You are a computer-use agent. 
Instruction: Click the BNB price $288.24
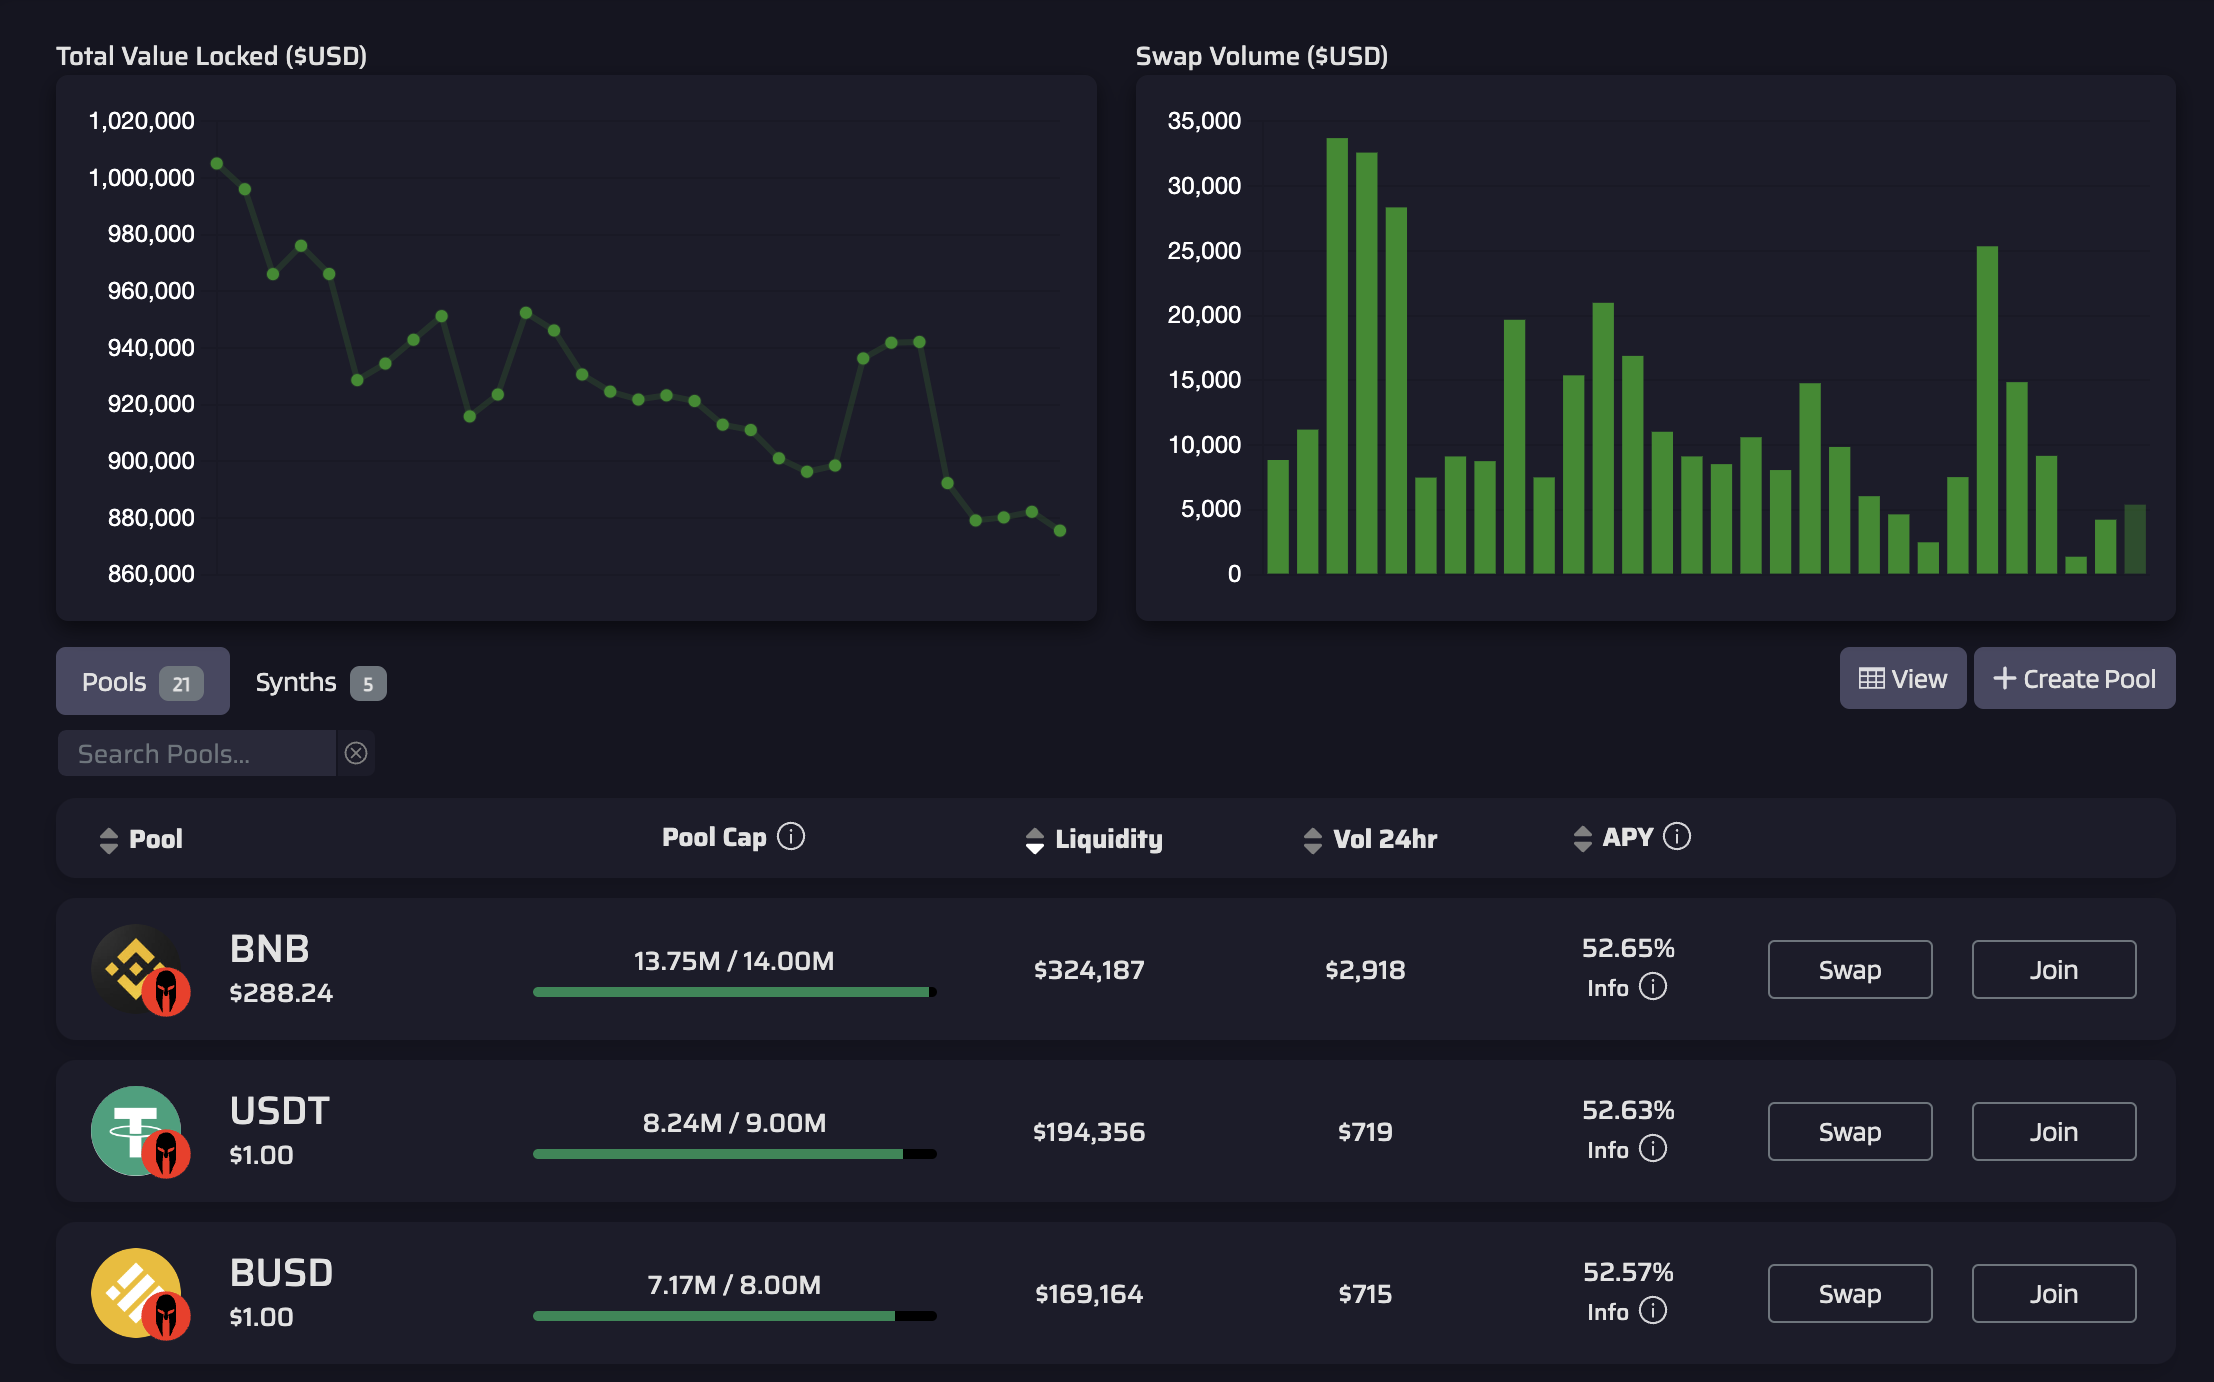click(281, 993)
